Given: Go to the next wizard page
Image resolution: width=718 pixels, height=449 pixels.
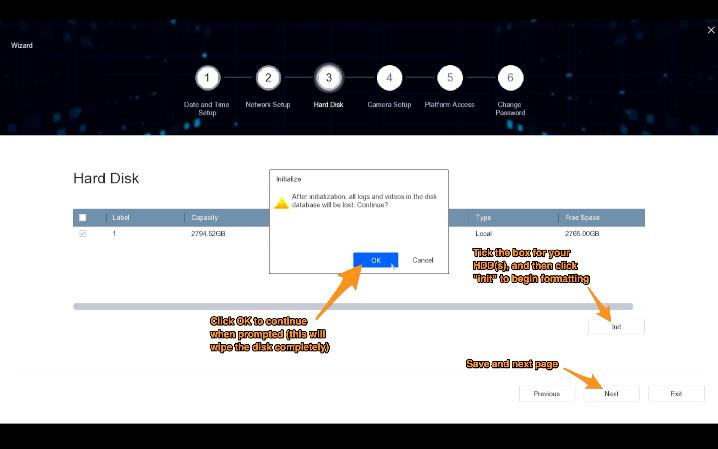Looking at the screenshot, I should coord(611,394).
